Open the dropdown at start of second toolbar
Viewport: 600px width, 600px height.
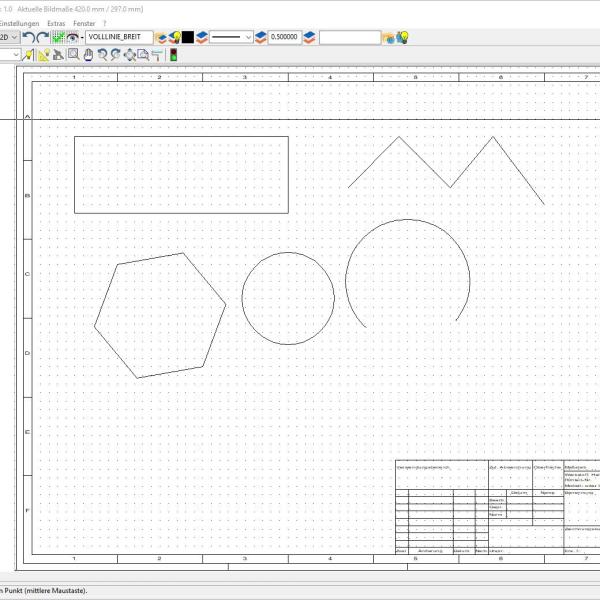pos(10,55)
